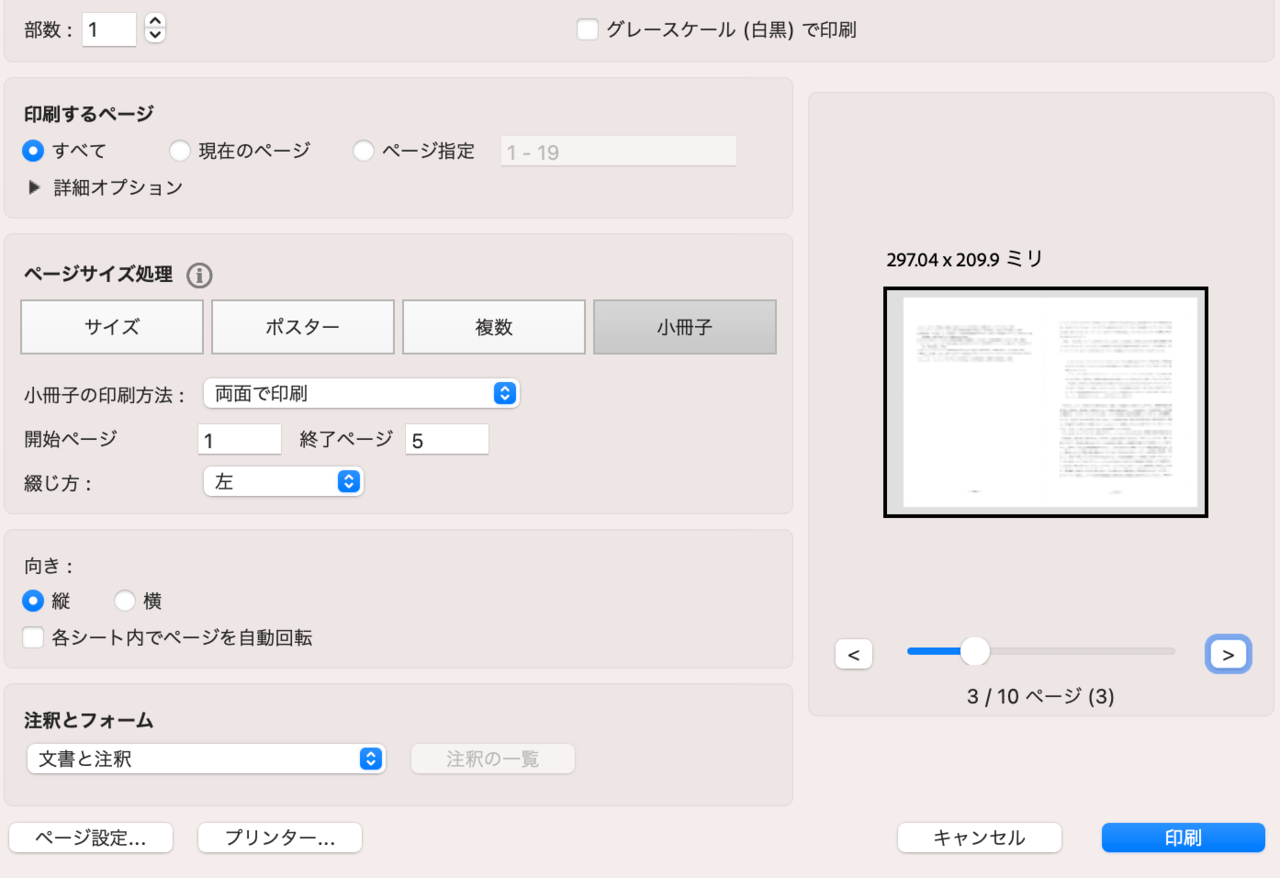Choose the 複数 page sizing option
The width and height of the screenshot is (1280, 878).
(494, 327)
